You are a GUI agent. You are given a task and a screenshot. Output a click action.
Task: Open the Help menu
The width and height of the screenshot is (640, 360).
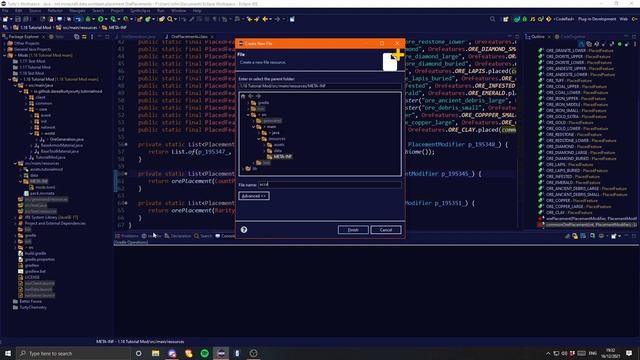pos(197,11)
